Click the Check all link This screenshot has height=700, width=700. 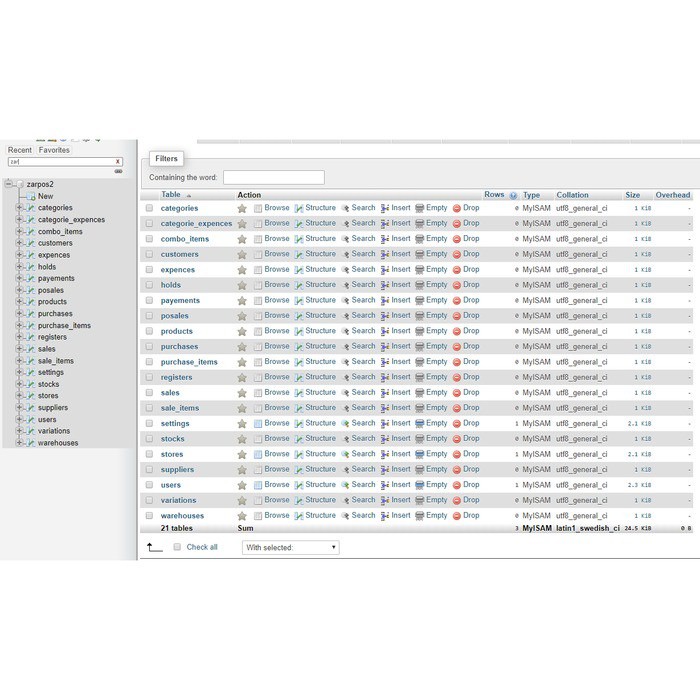[202, 547]
